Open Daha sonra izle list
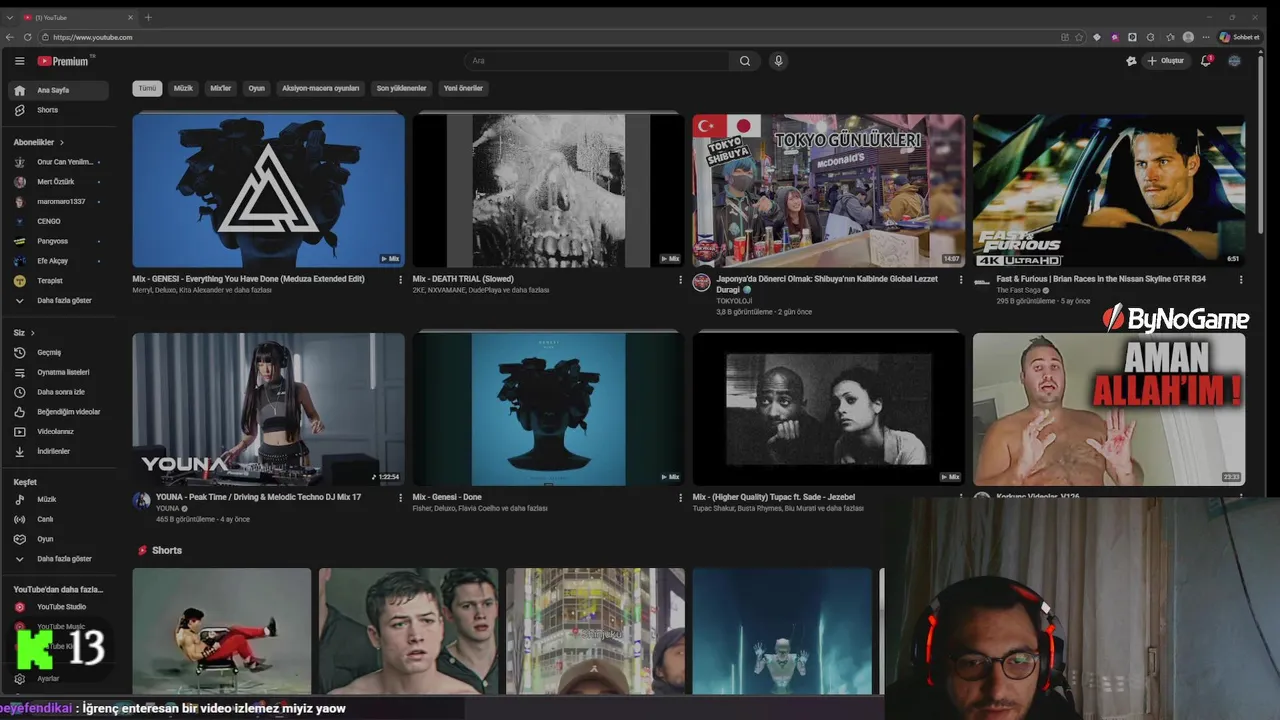1280x720 pixels. pos(60,392)
